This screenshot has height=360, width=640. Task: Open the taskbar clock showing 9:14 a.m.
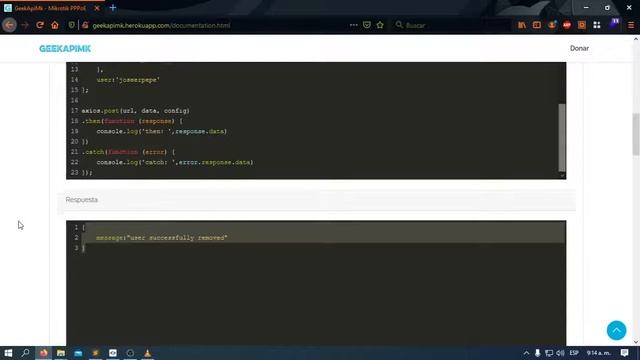coord(599,353)
